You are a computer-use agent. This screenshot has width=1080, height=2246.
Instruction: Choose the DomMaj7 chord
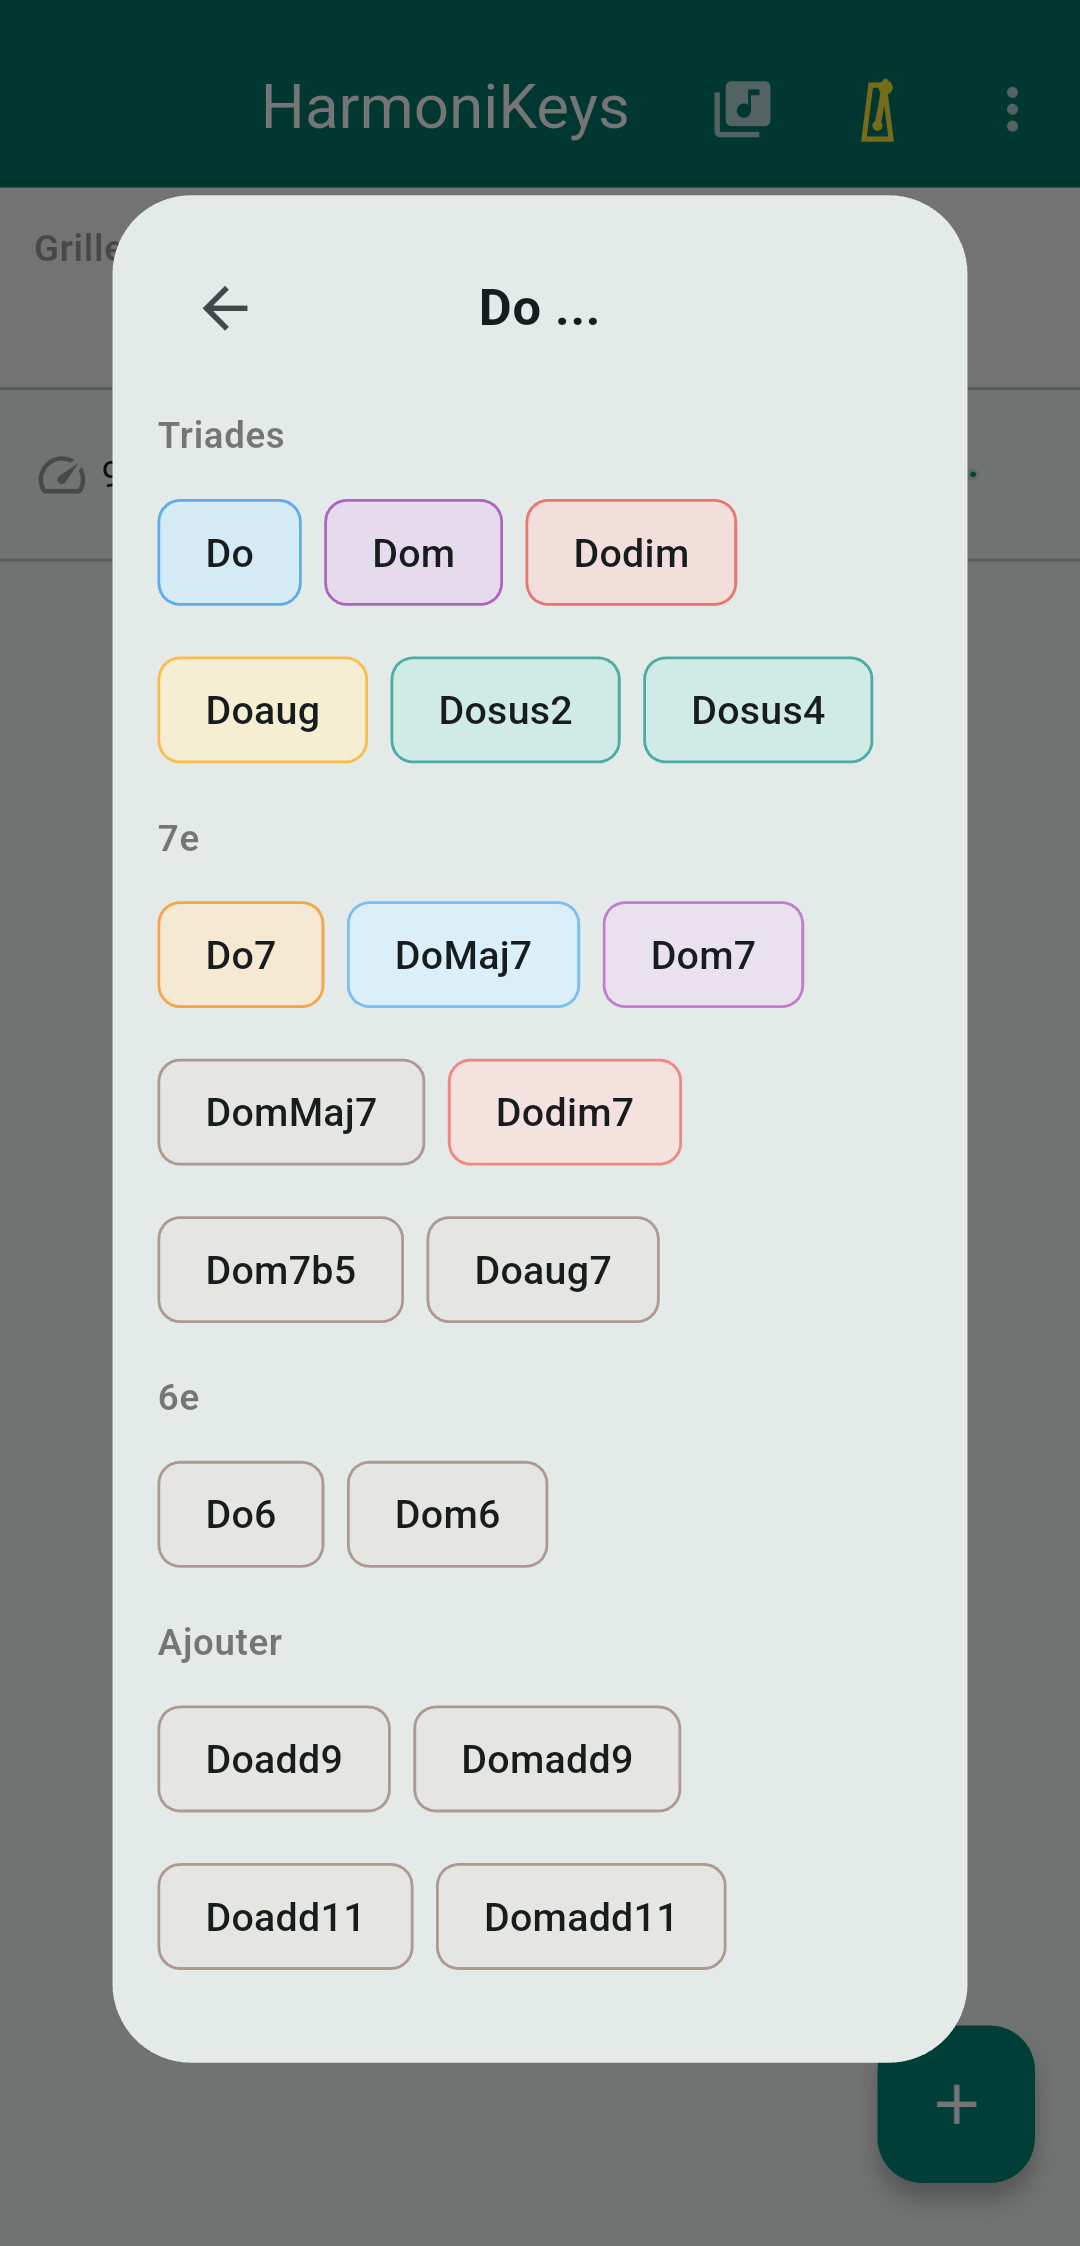[x=291, y=1112]
